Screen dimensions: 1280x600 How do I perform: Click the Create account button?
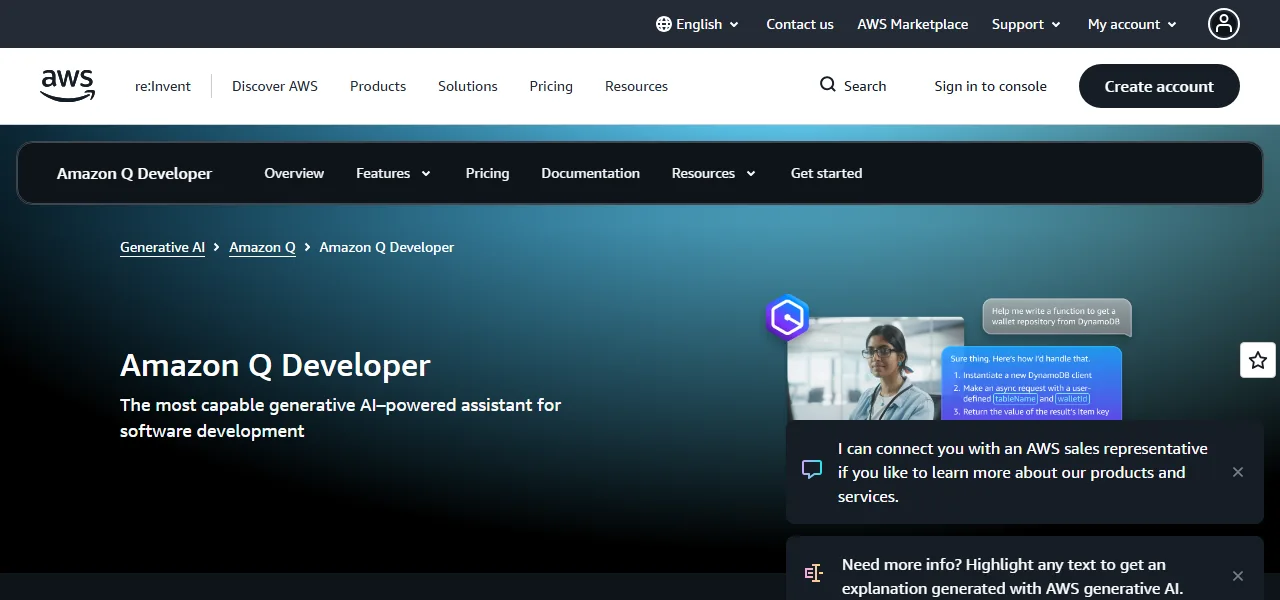[x=1159, y=86]
